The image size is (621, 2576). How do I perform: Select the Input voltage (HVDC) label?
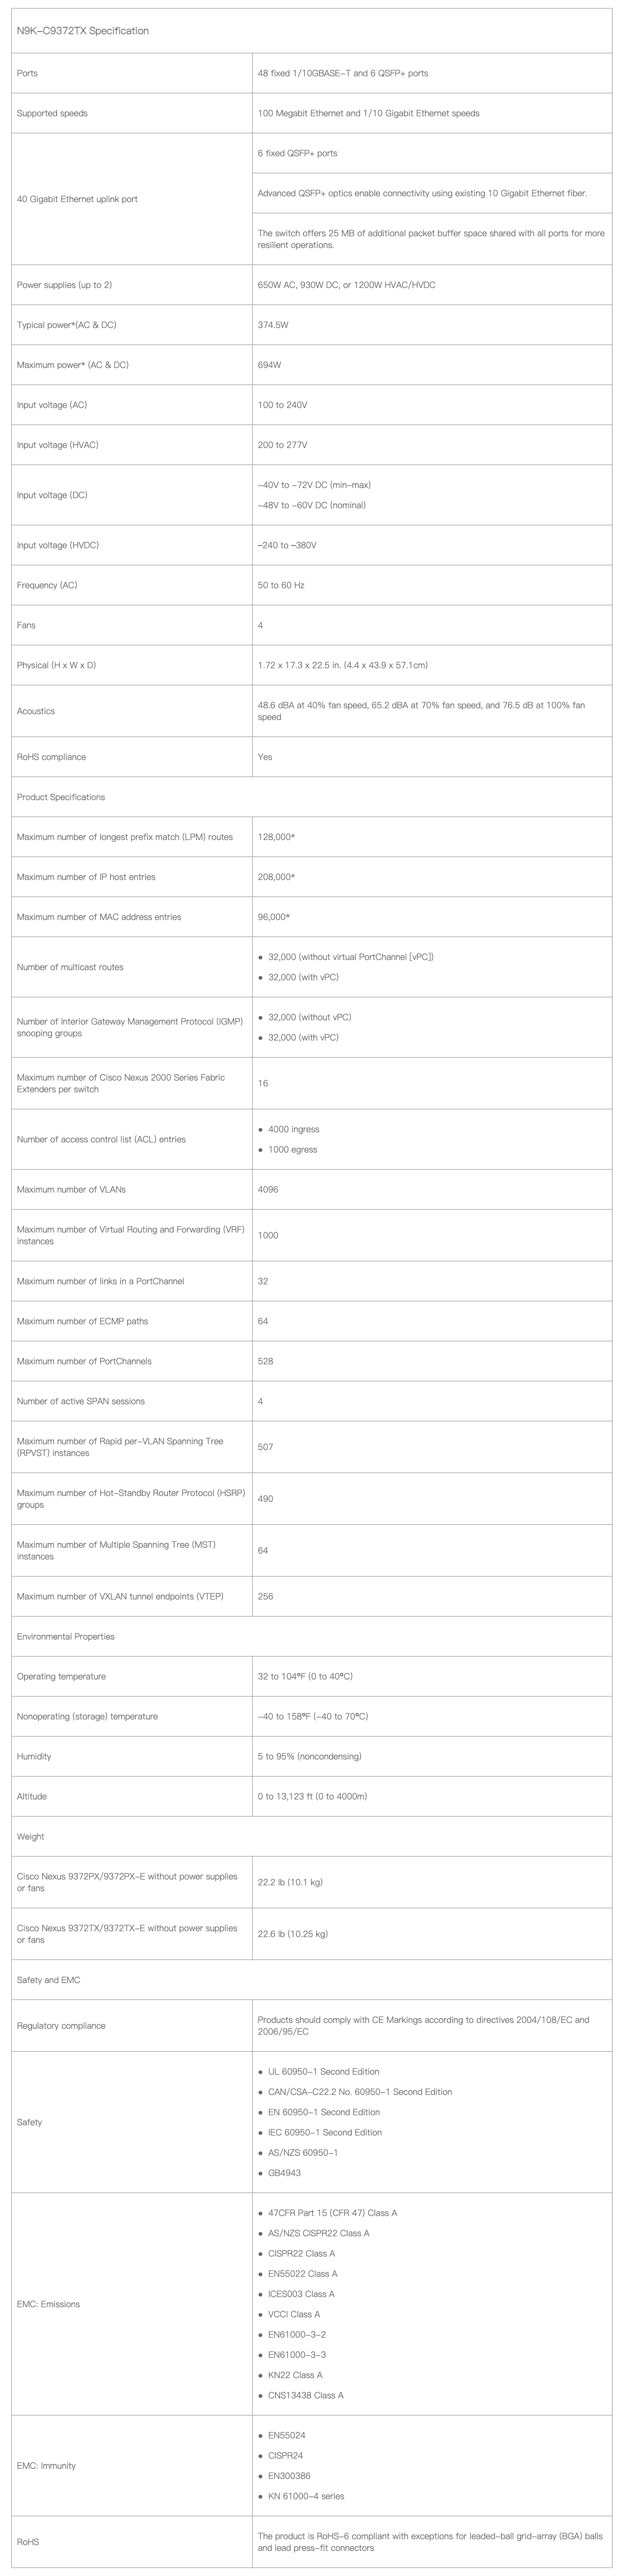(x=58, y=545)
